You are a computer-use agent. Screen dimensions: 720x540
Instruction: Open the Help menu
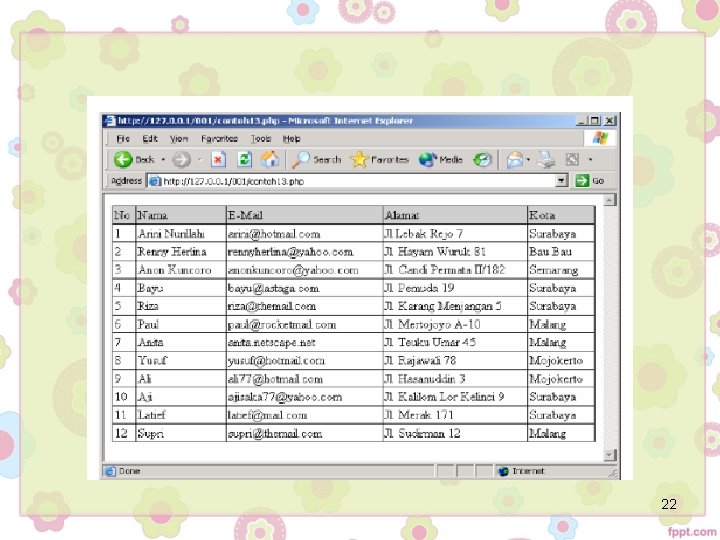(292, 139)
